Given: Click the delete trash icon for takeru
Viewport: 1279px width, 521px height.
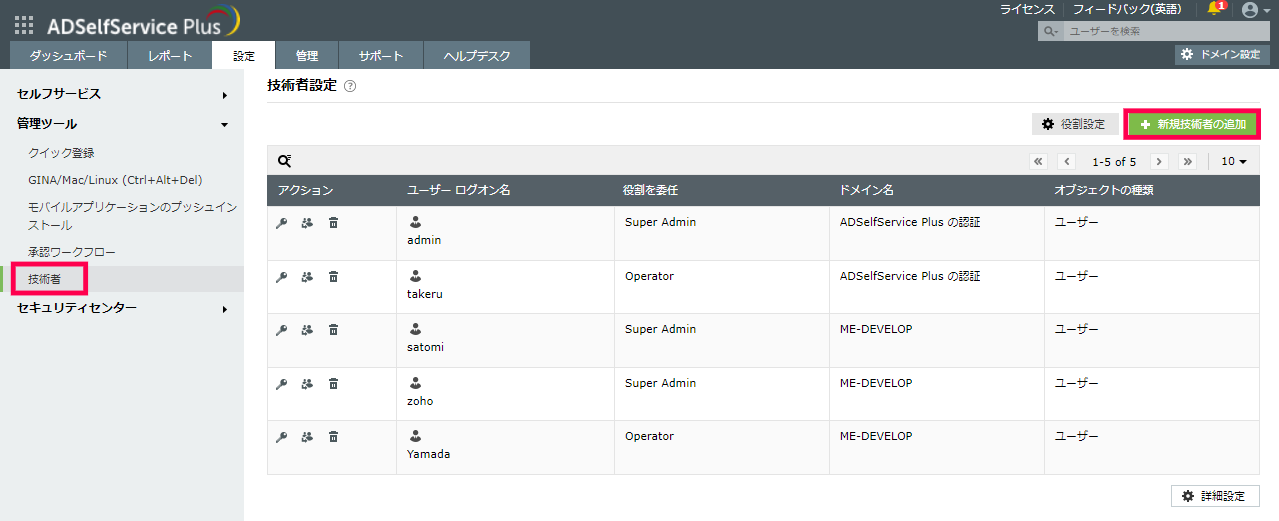Looking at the screenshot, I should tap(334, 277).
